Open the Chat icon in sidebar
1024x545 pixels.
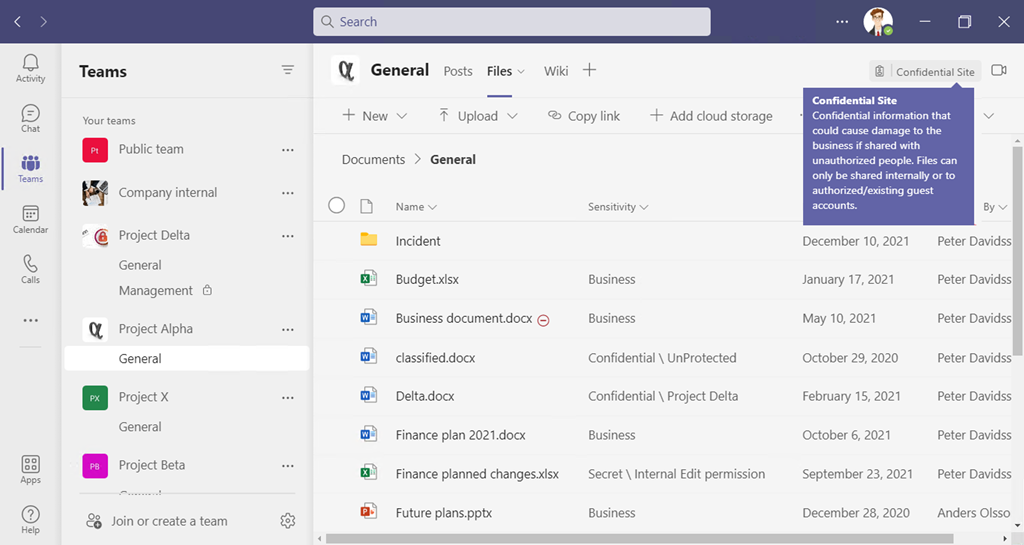tap(30, 118)
